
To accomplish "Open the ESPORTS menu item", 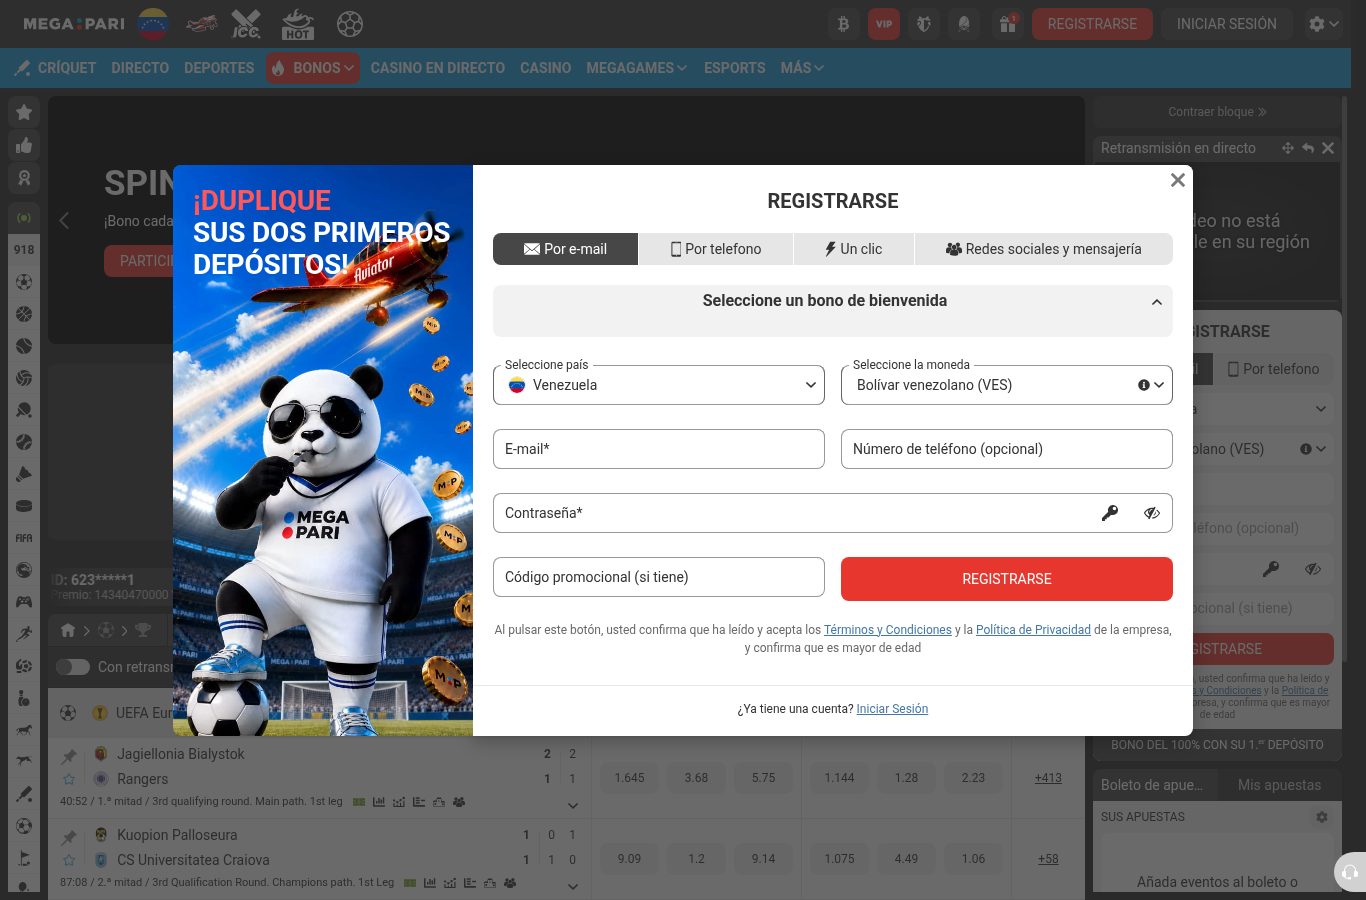I will point(734,68).
